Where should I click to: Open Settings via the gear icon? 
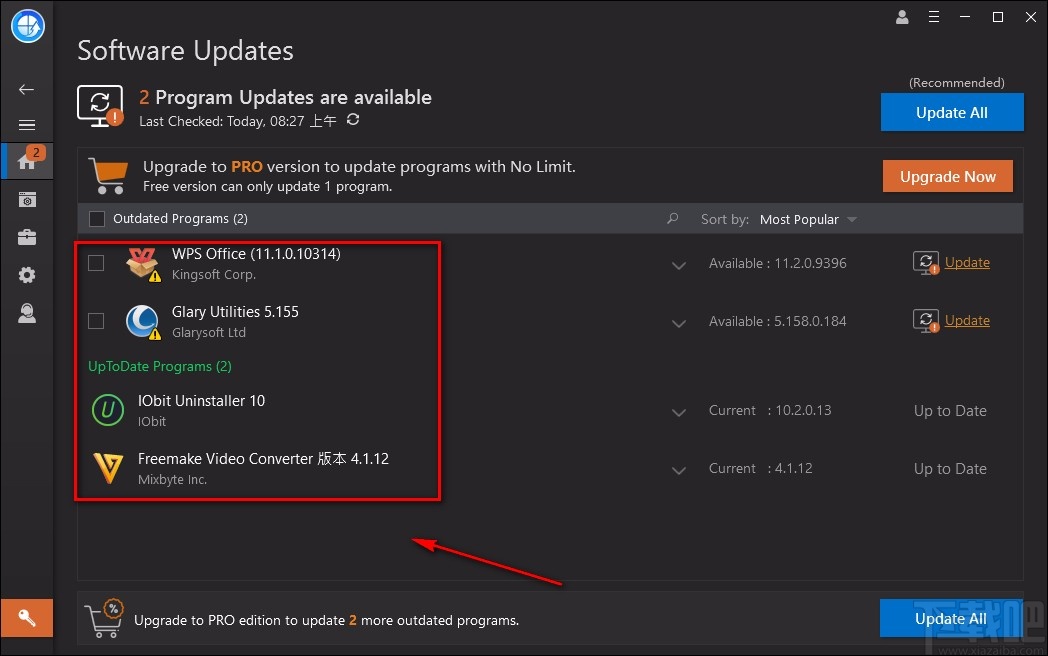coord(26,275)
